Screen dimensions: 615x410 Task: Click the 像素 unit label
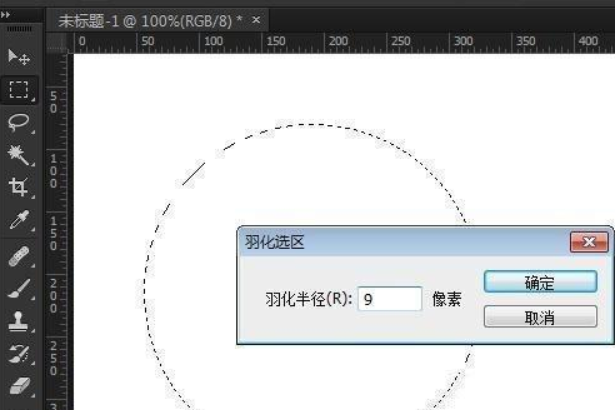(x=447, y=299)
